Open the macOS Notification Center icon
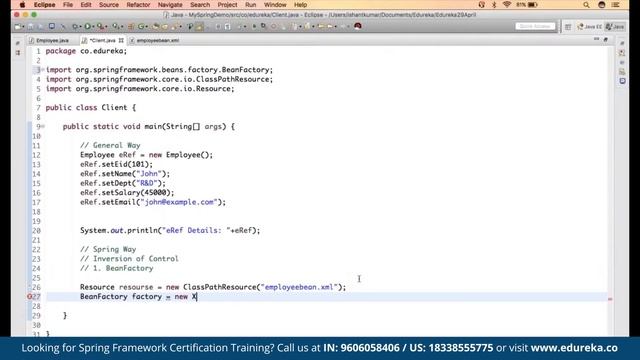This screenshot has width=640, height=360. coord(616,5)
